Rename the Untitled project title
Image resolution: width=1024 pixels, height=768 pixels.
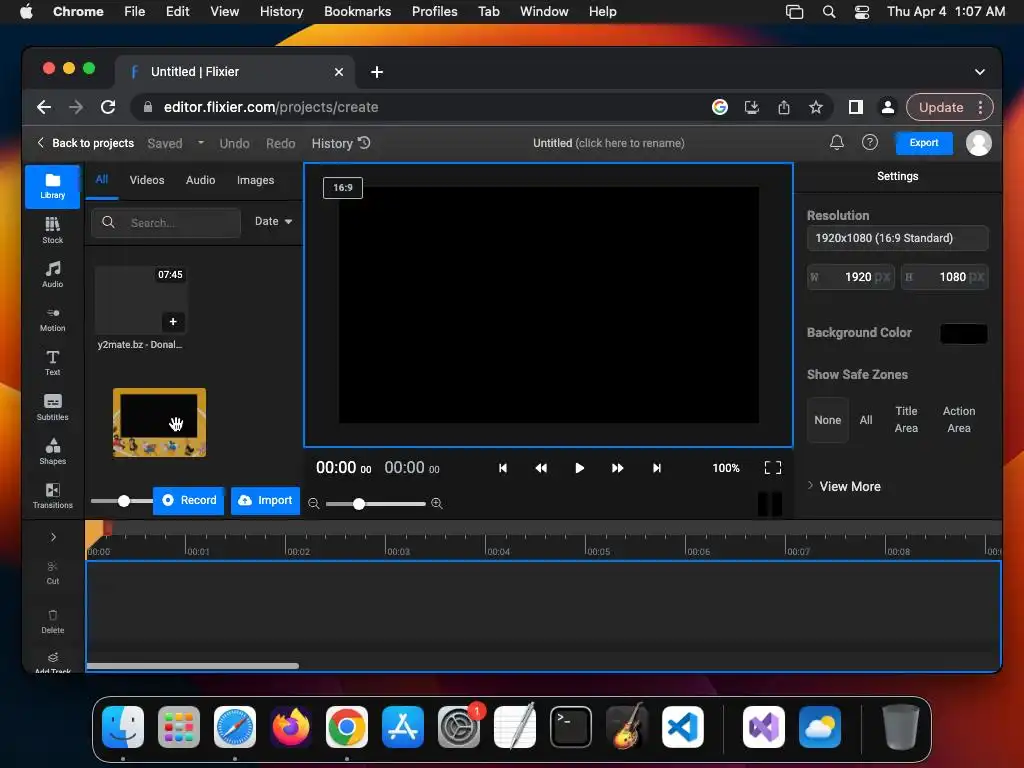(609, 142)
